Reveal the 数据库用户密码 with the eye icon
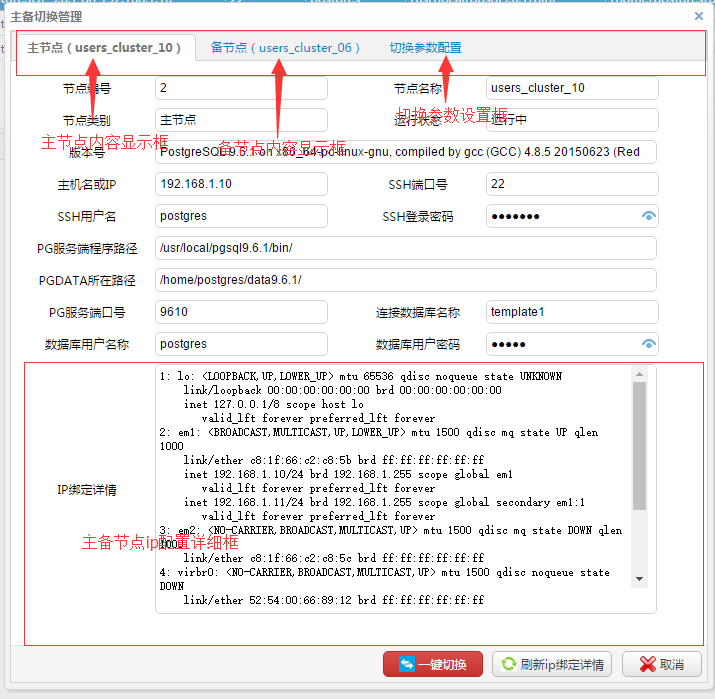The image size is (715, 699). pyautogui.click(x=649, y=344)
